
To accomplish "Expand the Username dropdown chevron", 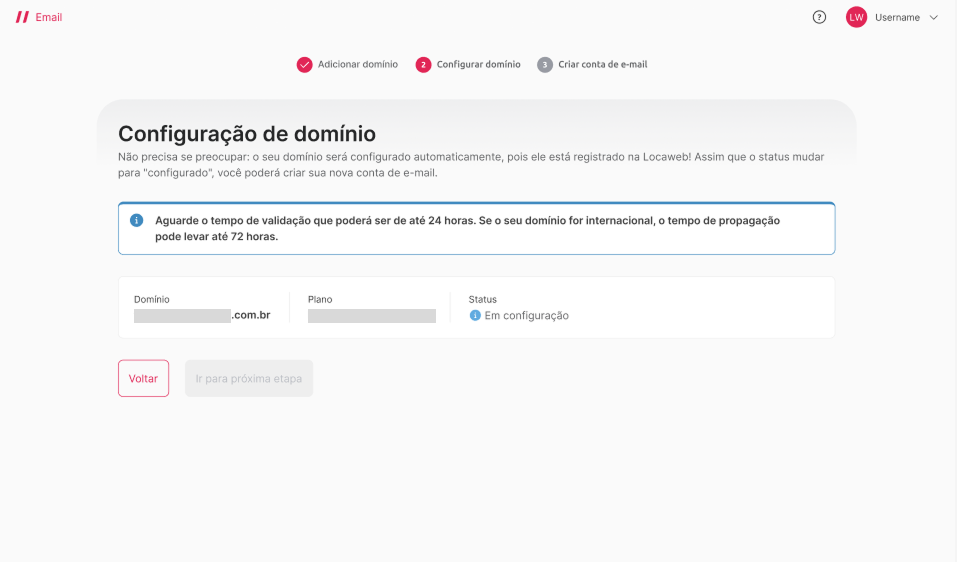I will [x=934, y=17].
